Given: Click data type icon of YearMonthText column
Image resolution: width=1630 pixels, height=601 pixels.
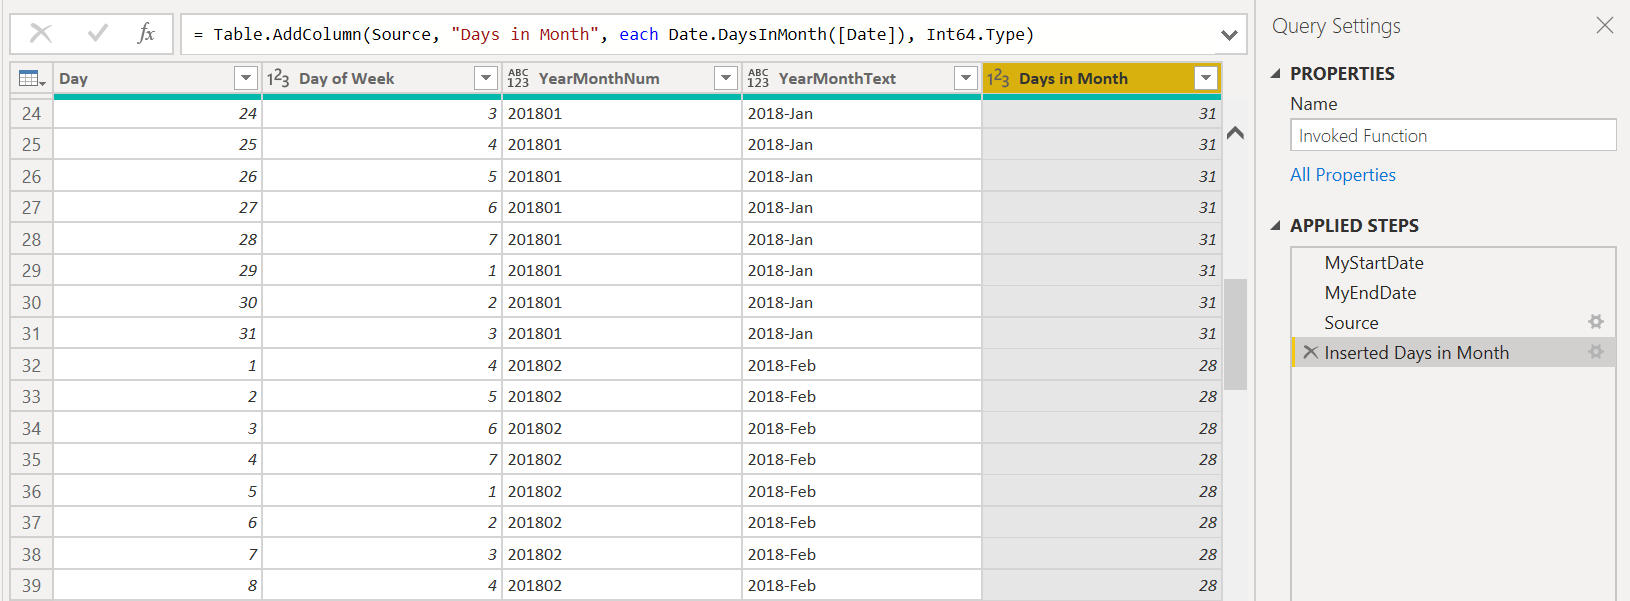Looking at the screenshot, I should 758,79.
